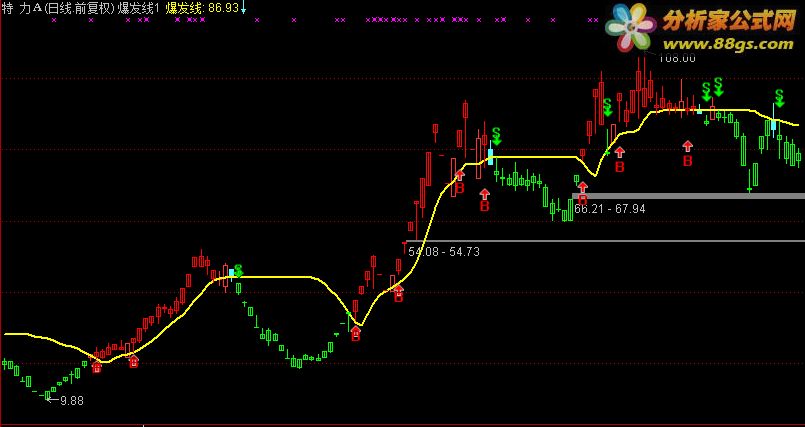805x427 pixels.
Task: Click the chart title text 特 力A(日线.前复权)
Action: (x=58, y=8)
